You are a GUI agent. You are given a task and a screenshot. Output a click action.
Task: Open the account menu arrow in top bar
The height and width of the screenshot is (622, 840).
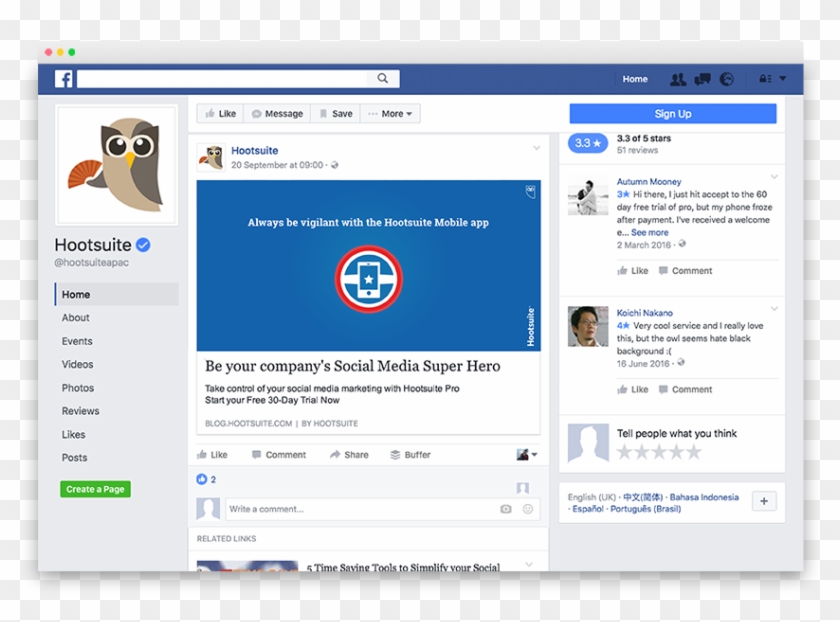click(783, 79)
